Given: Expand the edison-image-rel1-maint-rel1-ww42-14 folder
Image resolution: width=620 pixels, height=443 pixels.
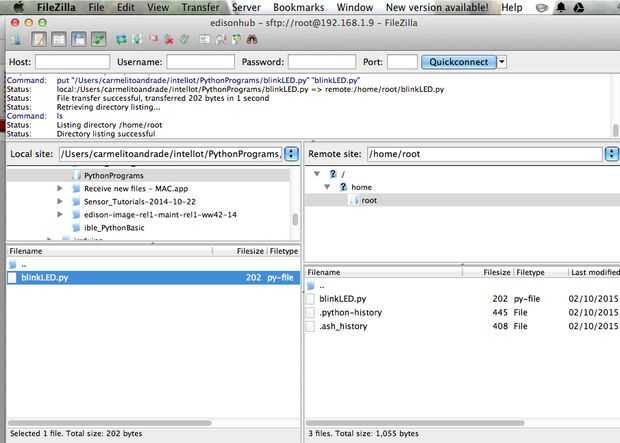Looking at the screenshot, I should (x=60, y=214).
